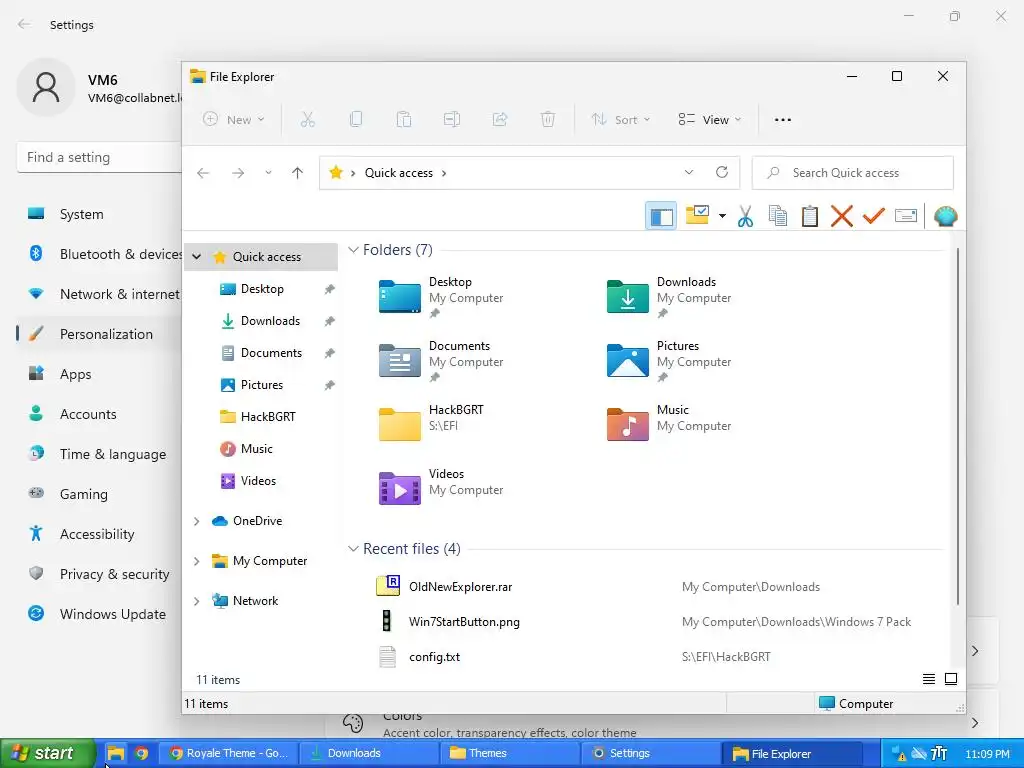Select the Downloads folder icon in Folders
1024x768 pixels.
628,296
